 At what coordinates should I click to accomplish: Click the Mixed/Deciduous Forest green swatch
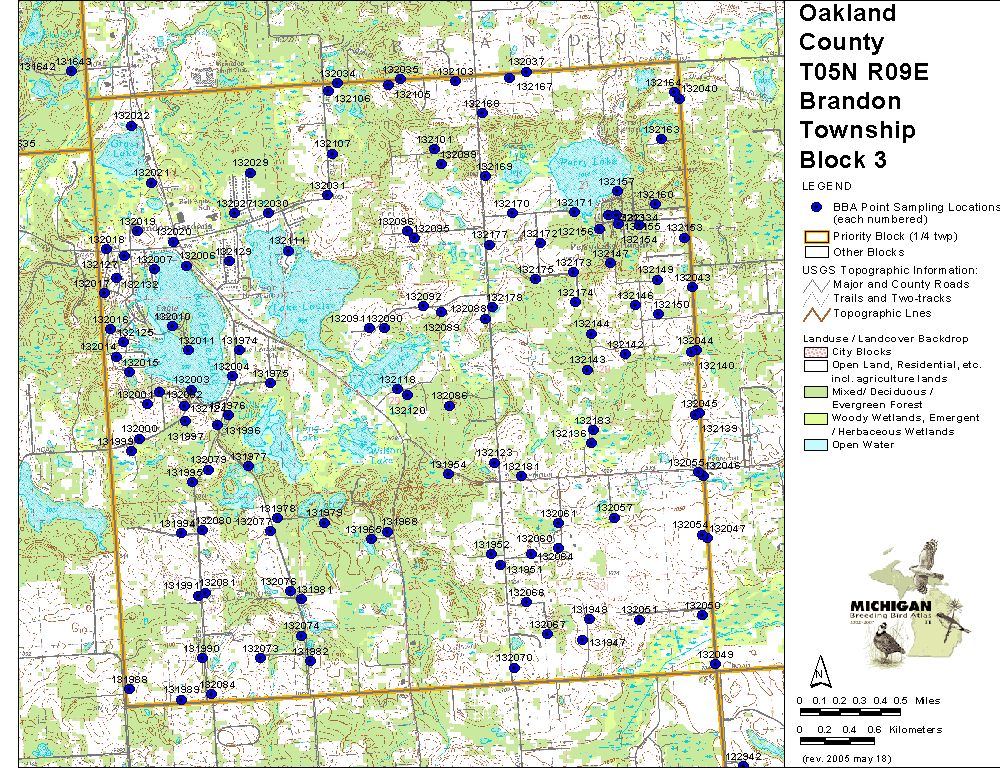tap(816, 391)
